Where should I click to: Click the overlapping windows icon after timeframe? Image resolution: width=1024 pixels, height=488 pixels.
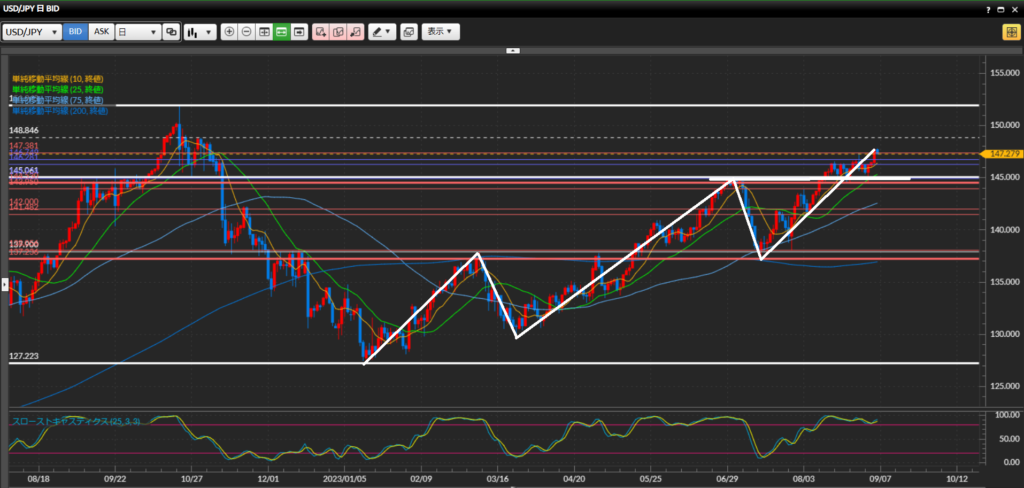[171, 32]
